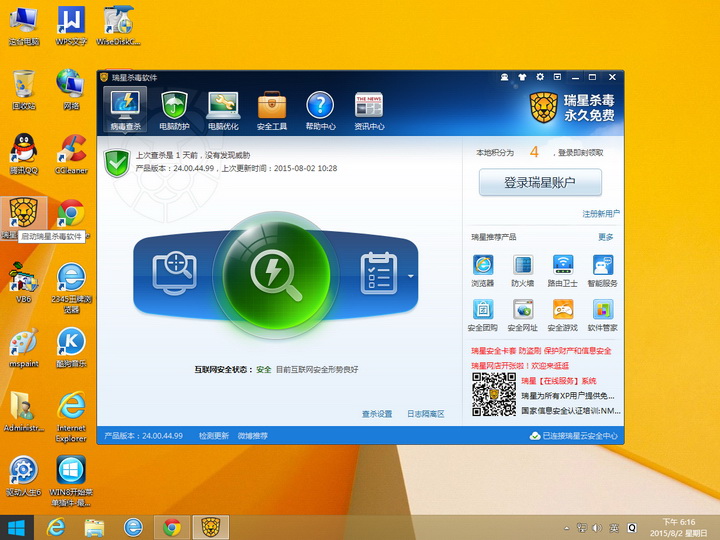Launch 路由卫士 router guard icon

click(562, 270)
